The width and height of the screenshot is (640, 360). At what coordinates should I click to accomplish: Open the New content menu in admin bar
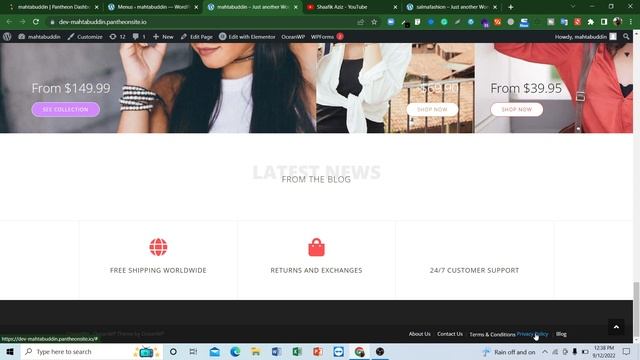click(x=163, y=37)
